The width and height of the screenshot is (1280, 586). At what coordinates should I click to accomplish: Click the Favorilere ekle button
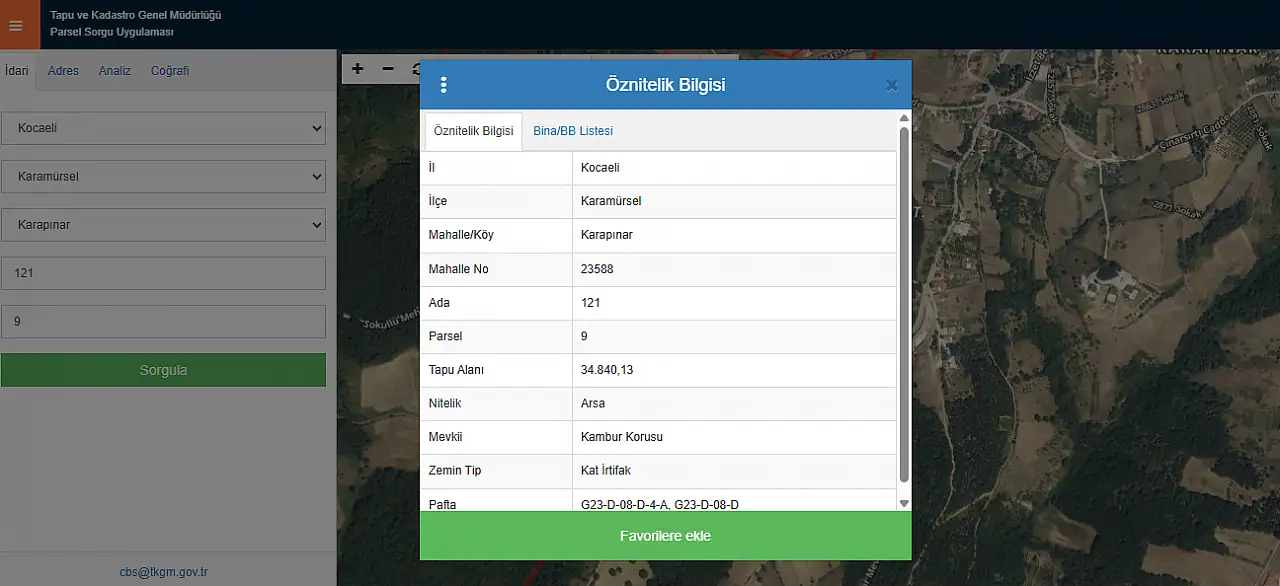pyautogui.click(x=665, y=536)
